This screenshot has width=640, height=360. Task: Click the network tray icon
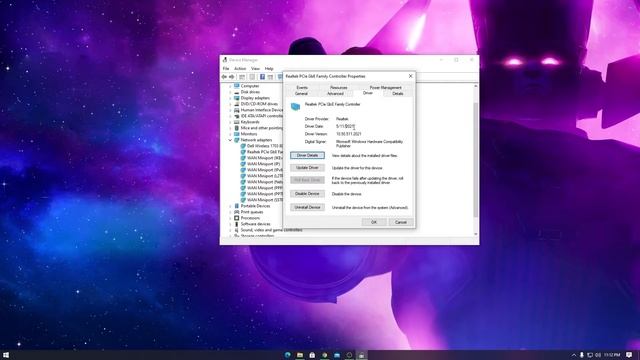pyautogui.click(x=590, y=355)
